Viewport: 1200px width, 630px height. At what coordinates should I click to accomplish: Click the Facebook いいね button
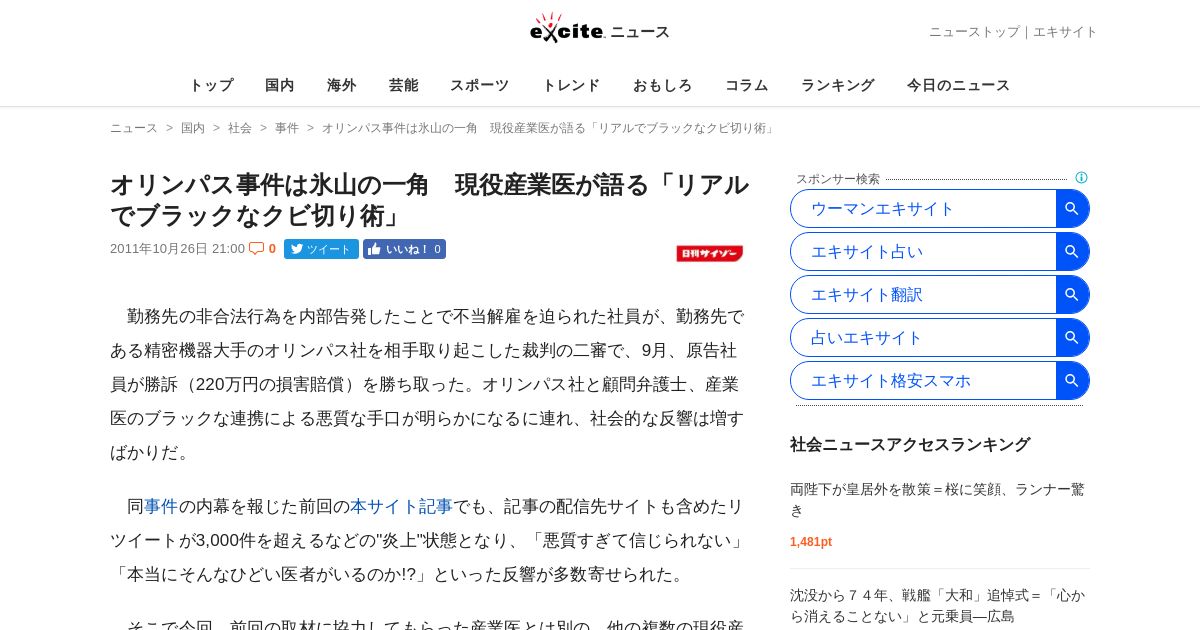coord(404,249)
